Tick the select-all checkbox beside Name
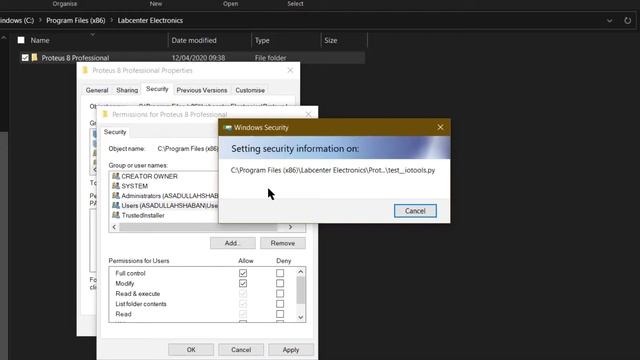The width and height of the screenshot is (640, 360). tap(21, 40)
